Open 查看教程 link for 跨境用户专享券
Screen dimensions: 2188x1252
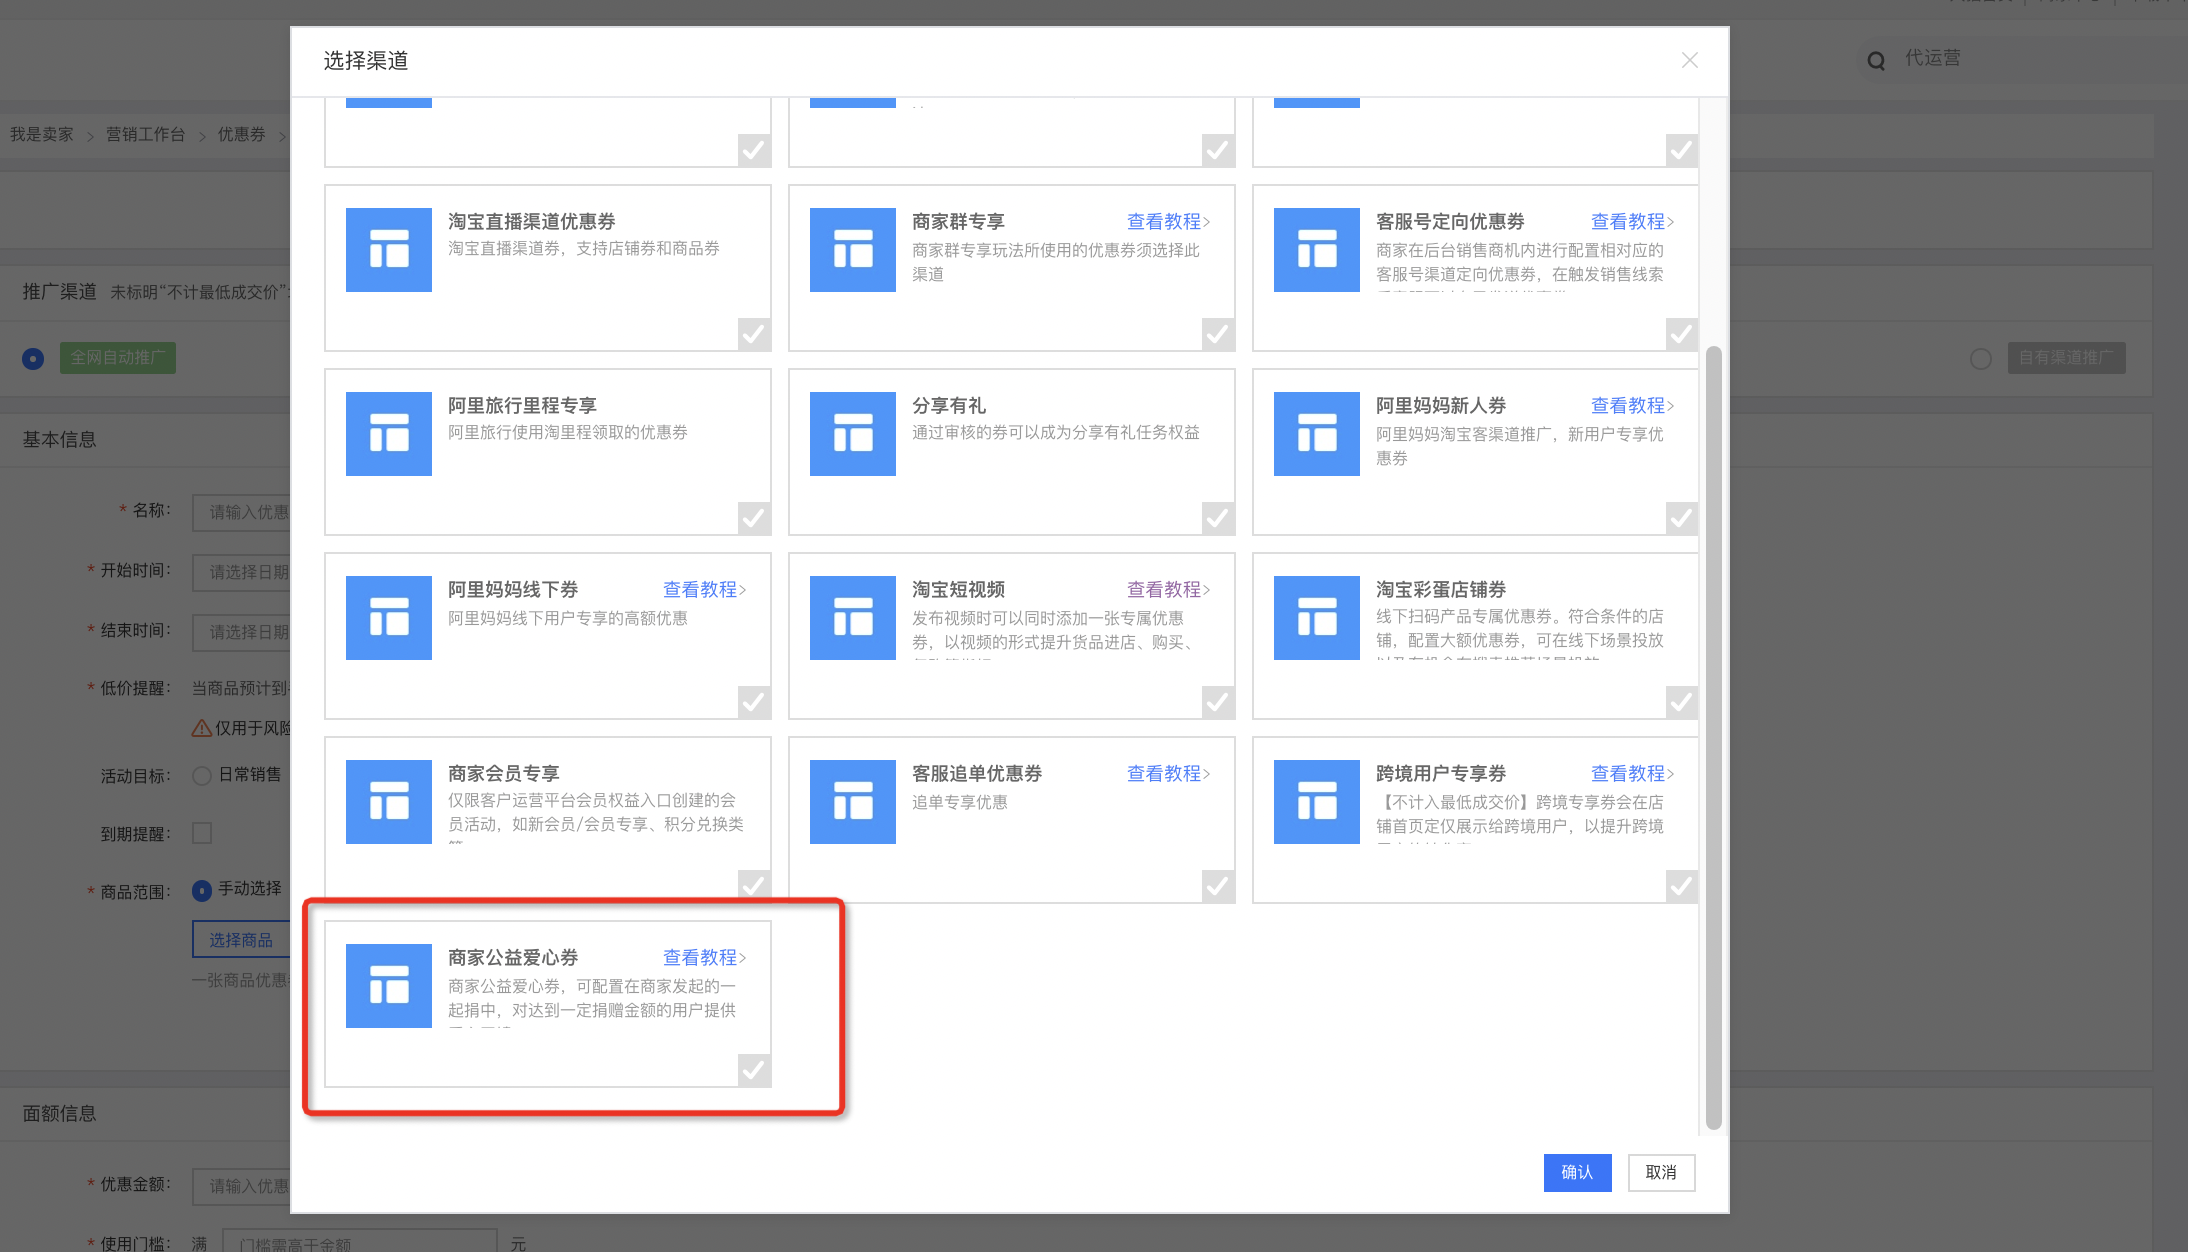[1632, 774]
